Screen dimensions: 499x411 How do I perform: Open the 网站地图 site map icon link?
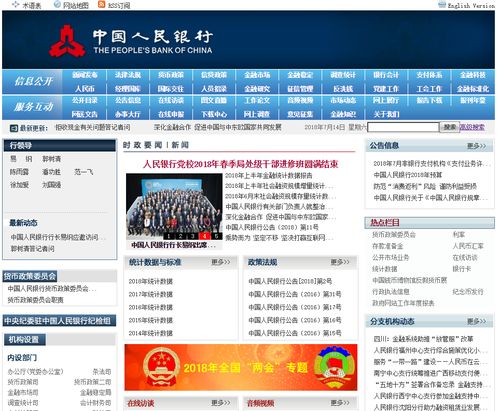tap(57, 4)
